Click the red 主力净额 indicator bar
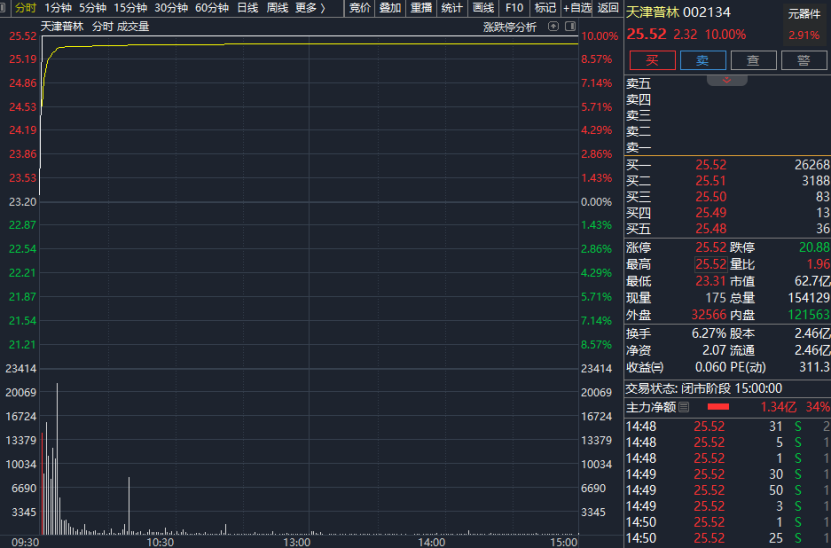831x548 pixels. coord(718,406)
